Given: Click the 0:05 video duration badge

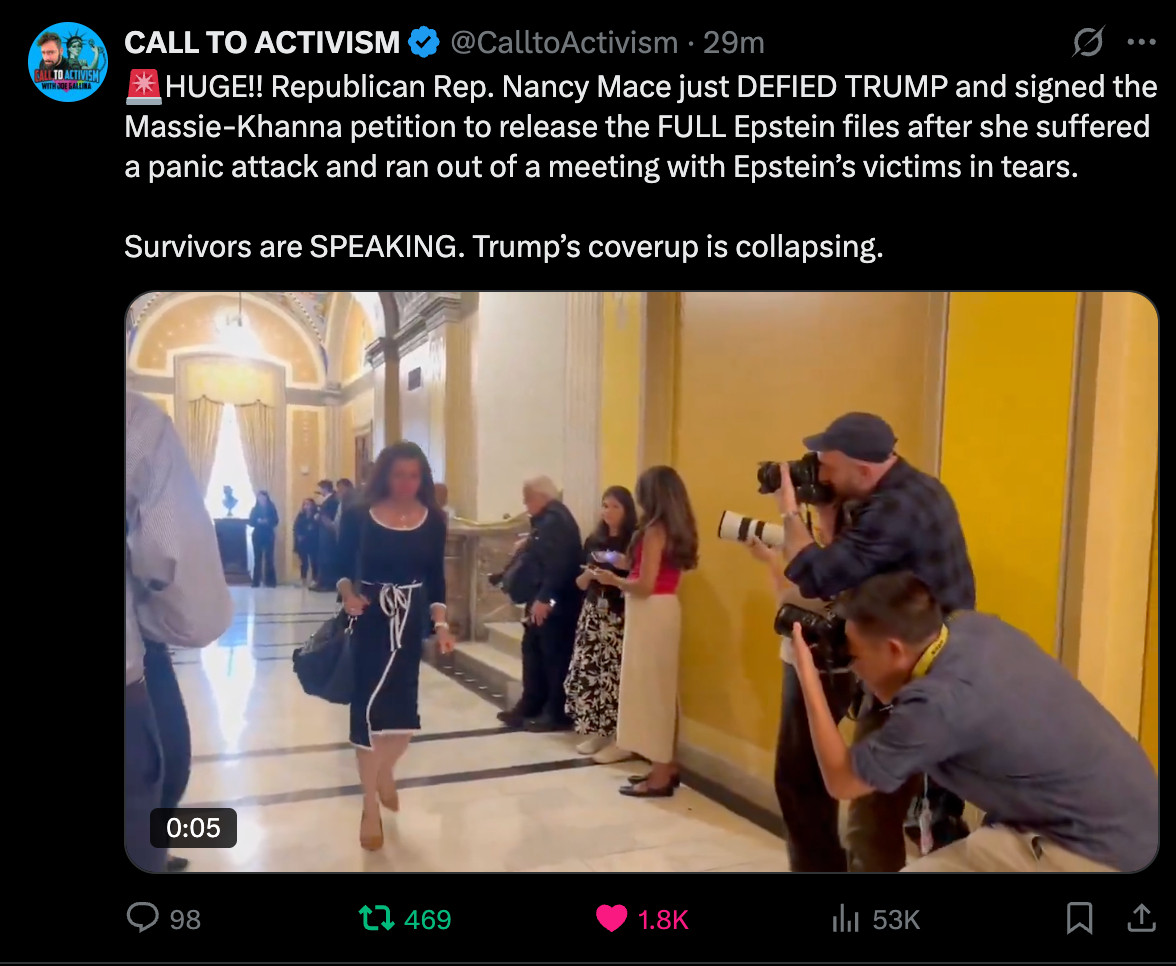Looking at the screenshot, I should pos(194,828).
